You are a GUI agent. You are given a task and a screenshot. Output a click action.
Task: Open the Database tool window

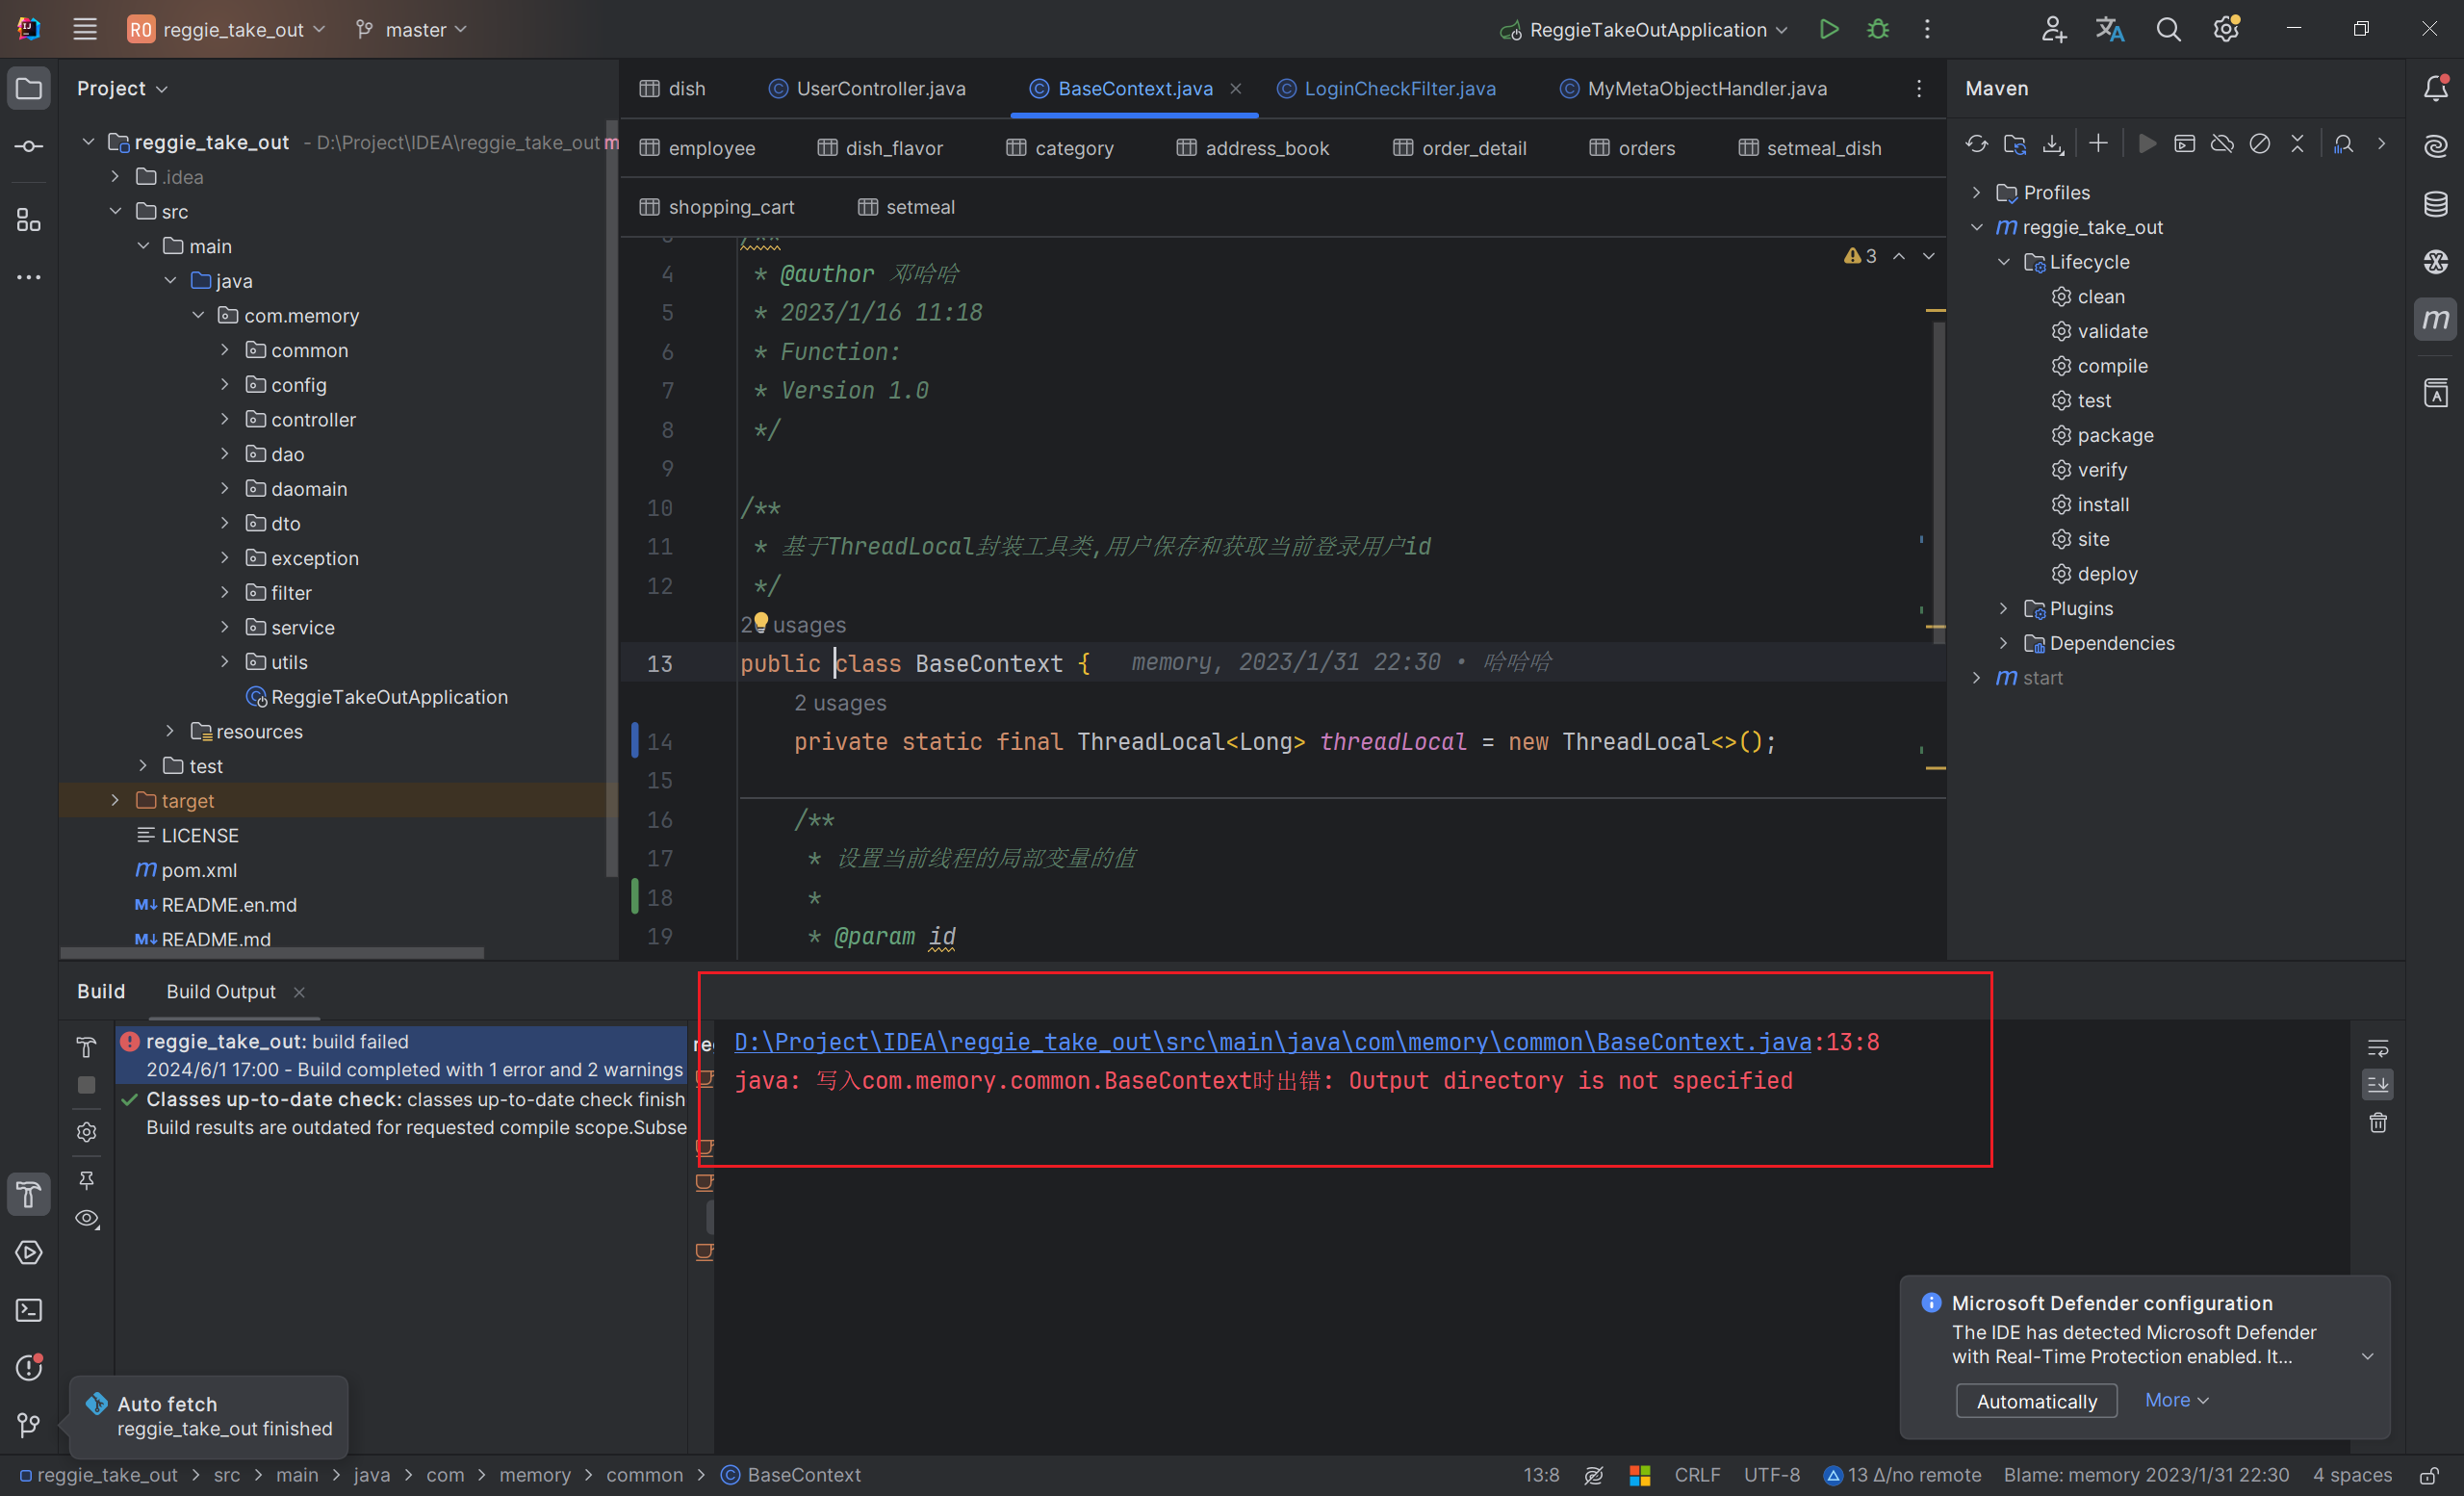pos(2435,204)
